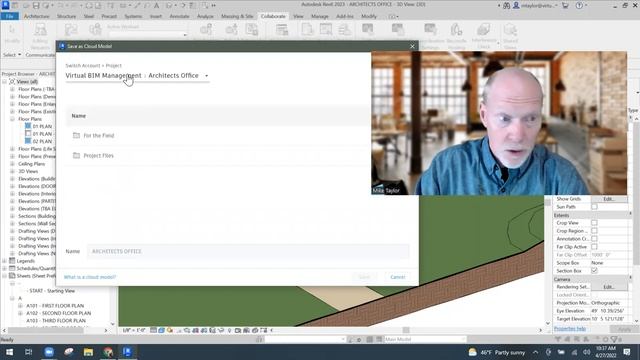The image size is (640, 360).
Task: Enable the Far Clip Active checkbox
Action: point(594,247)
